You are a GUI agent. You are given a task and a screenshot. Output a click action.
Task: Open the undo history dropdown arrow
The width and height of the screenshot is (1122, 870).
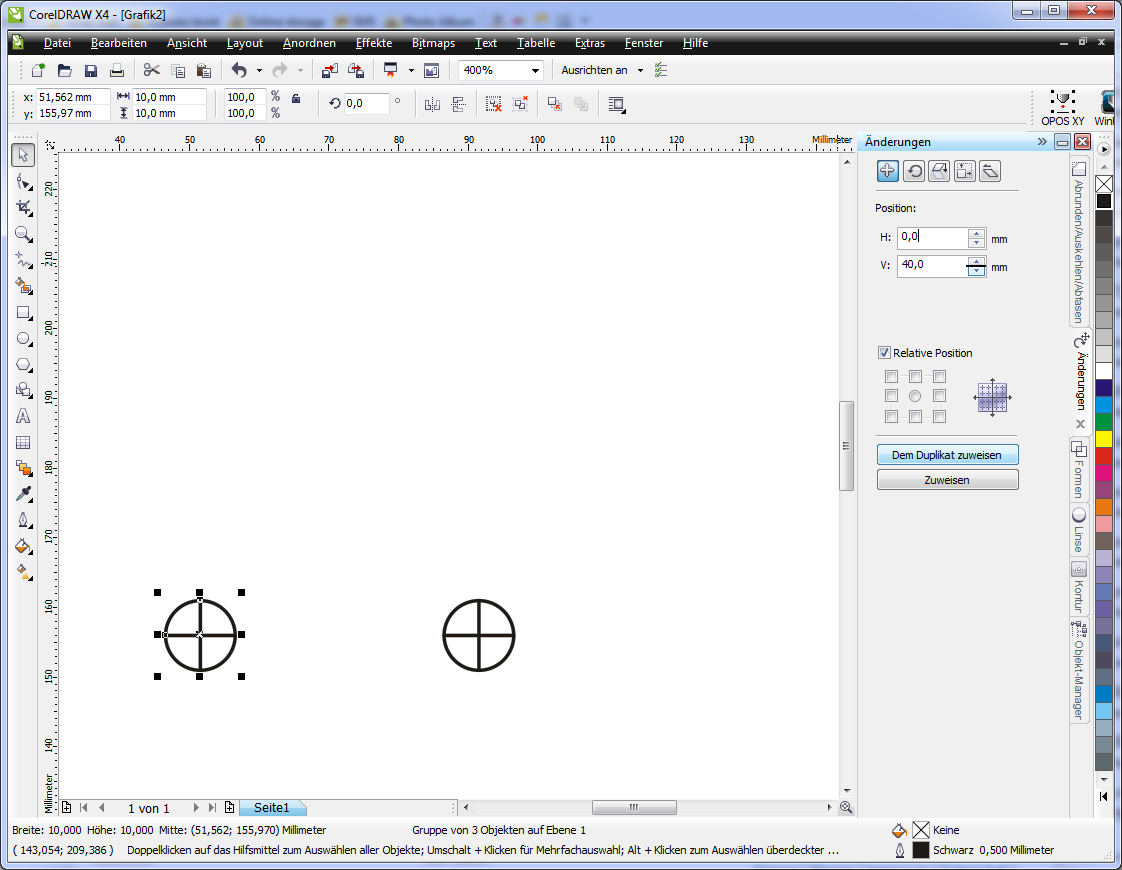[259, 70]
